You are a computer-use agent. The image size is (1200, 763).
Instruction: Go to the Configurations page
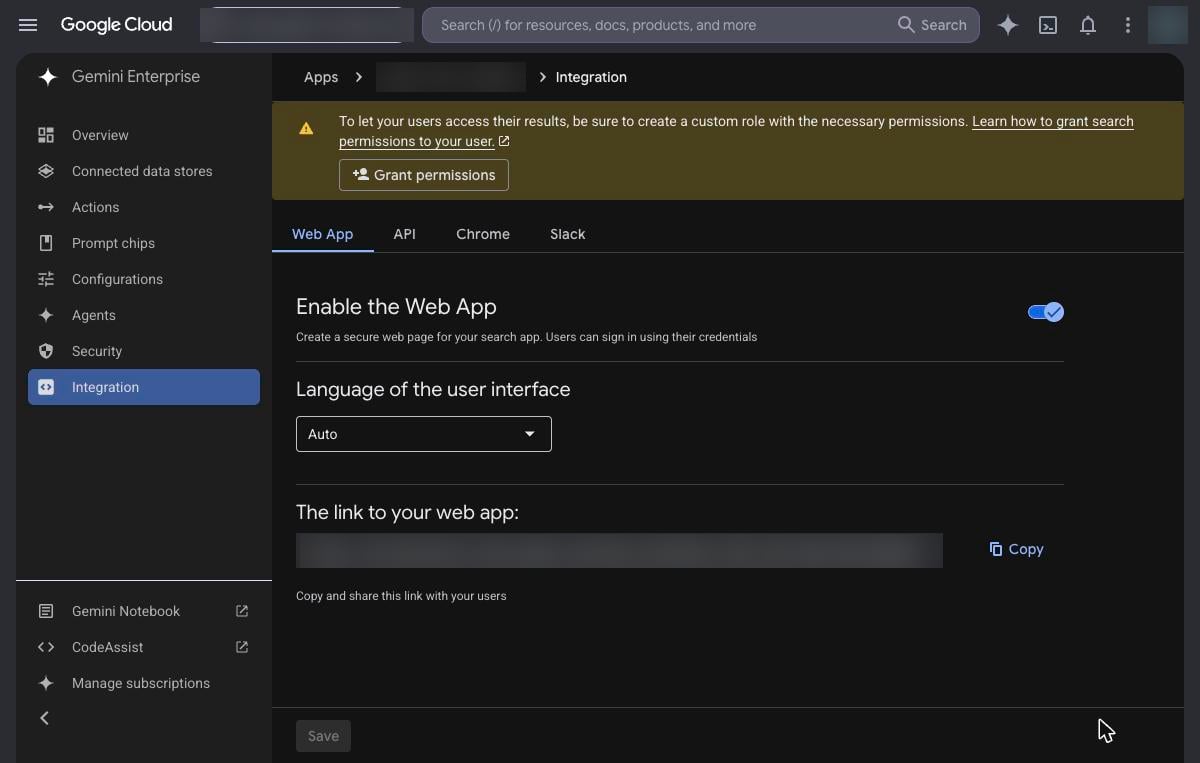tap(144, 279)
